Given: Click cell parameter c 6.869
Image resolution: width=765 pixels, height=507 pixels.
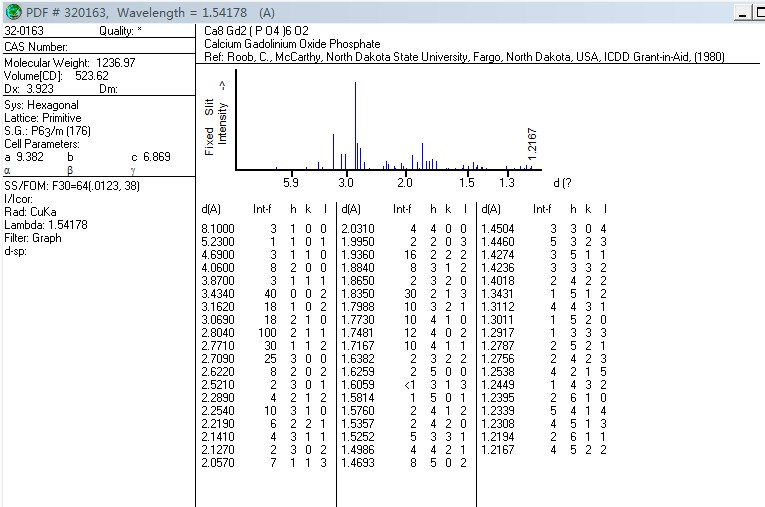Looking at the screenshot, I should [151, 157].
